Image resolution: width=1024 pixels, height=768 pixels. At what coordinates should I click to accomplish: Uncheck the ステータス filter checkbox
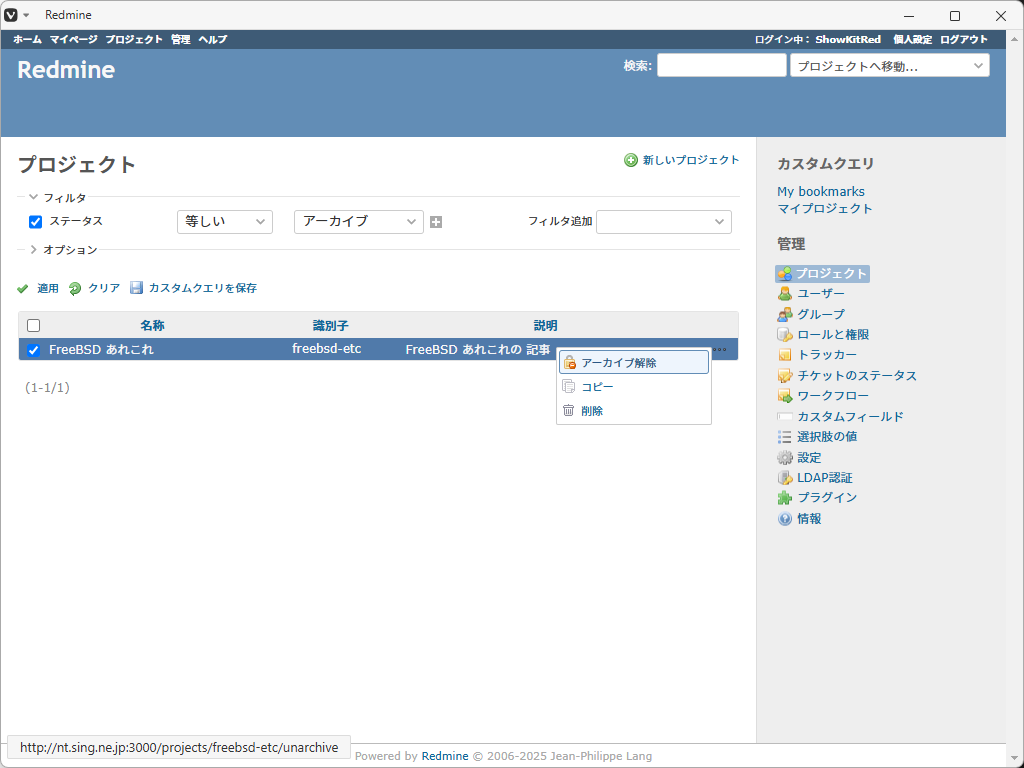point(35,222)
